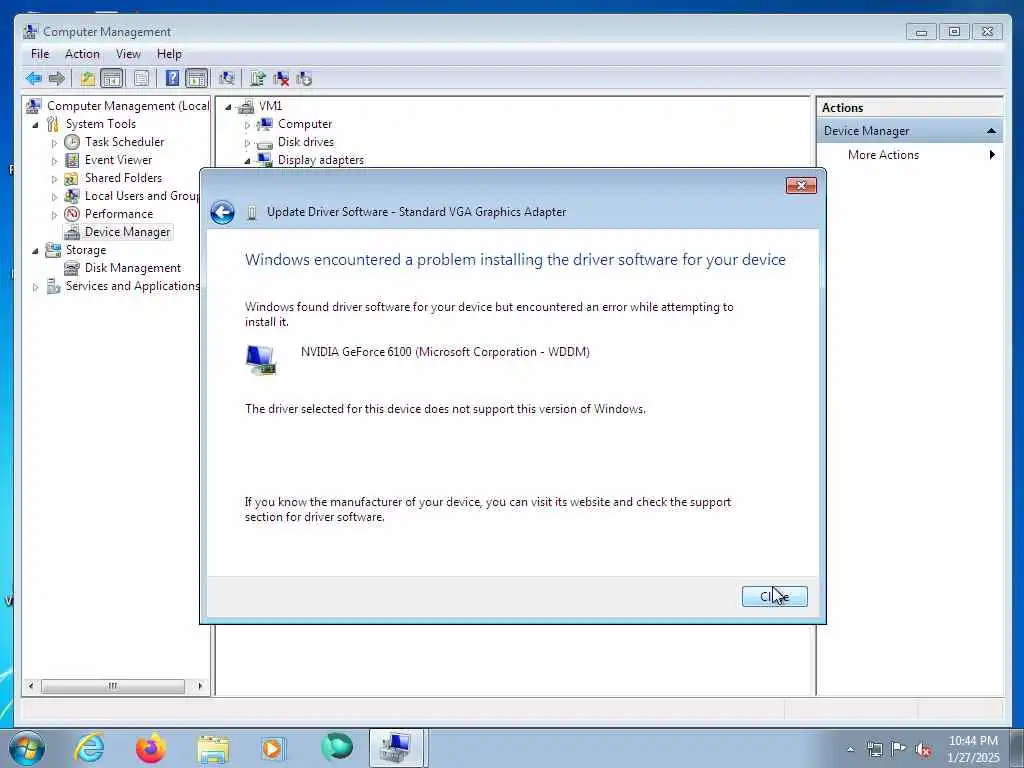Click the console tree horizontal scrollbar thumb

coord(113,686)
